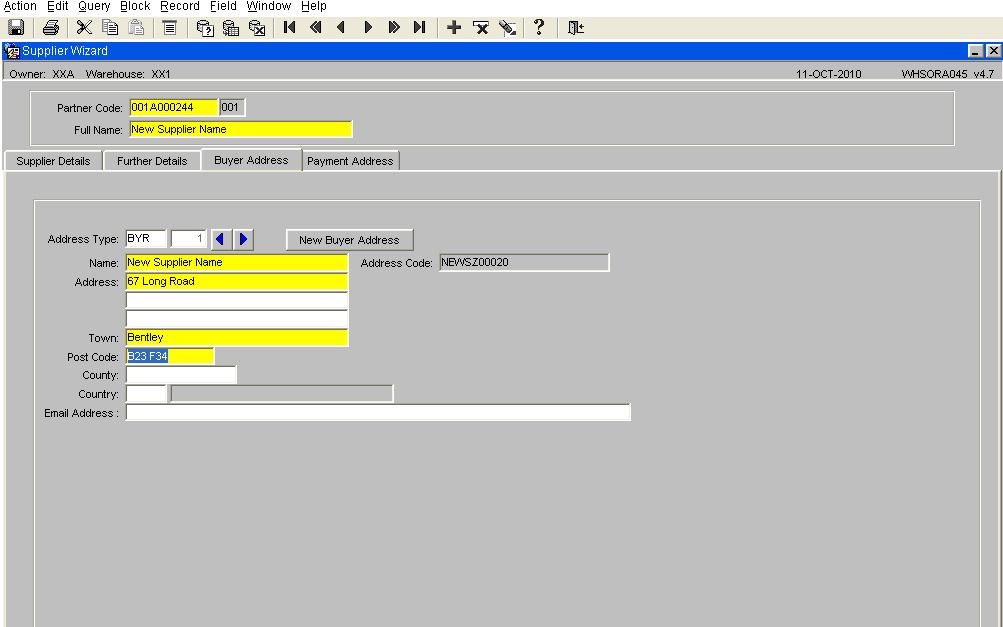Show next buyer address with blue arrow
Viewport: 1003px width, 627px height.
pos(244,239)
